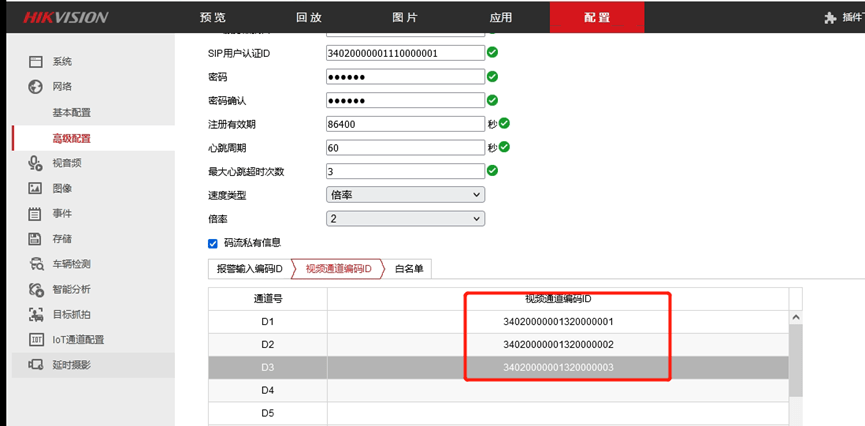This screenshot has width=865, height=426.
Task: Select channel row D2
Action: pos(499,345)
